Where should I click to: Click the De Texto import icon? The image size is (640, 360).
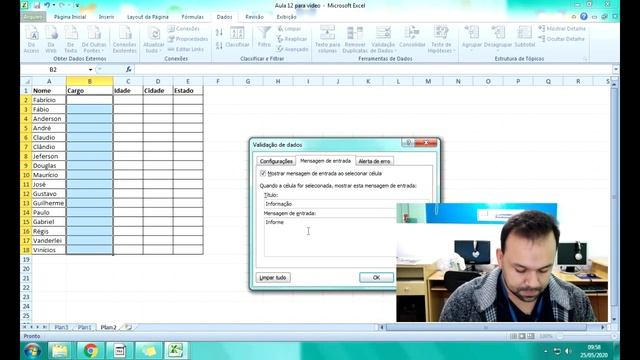(x=70, y=39)
